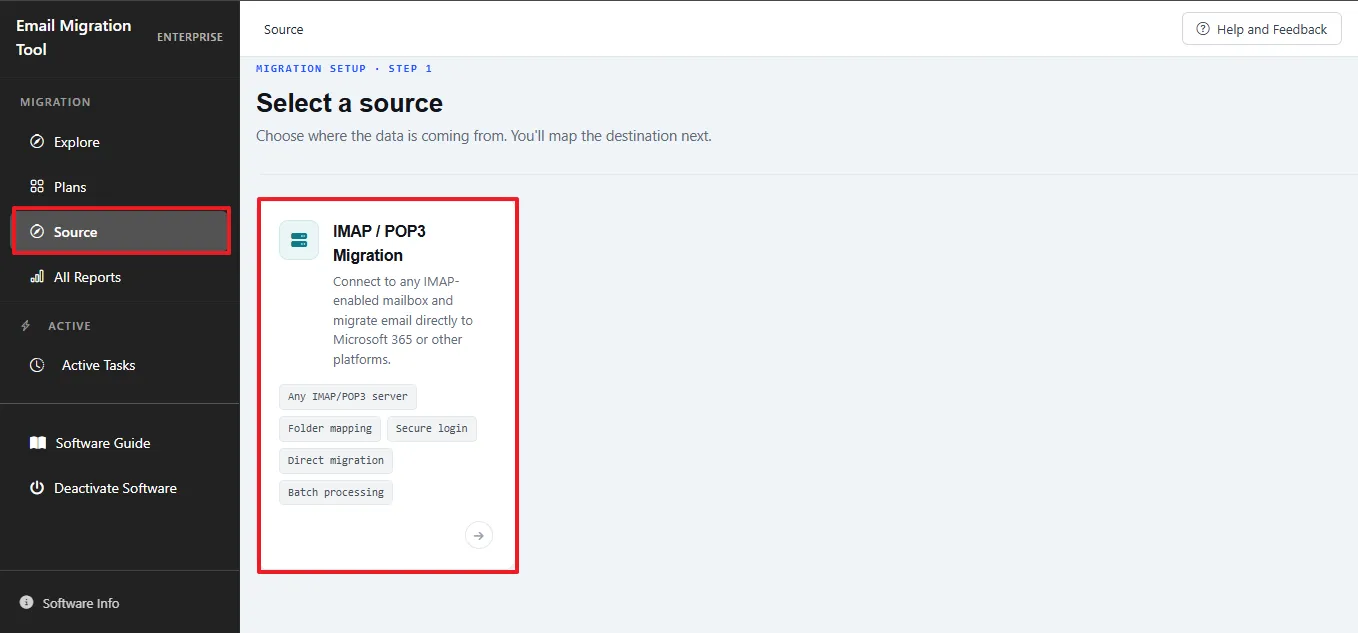The width and height of the screenshot is (1358, 633).
Task: Click the arrow button on IMAP card
Action: coord(479,536)
